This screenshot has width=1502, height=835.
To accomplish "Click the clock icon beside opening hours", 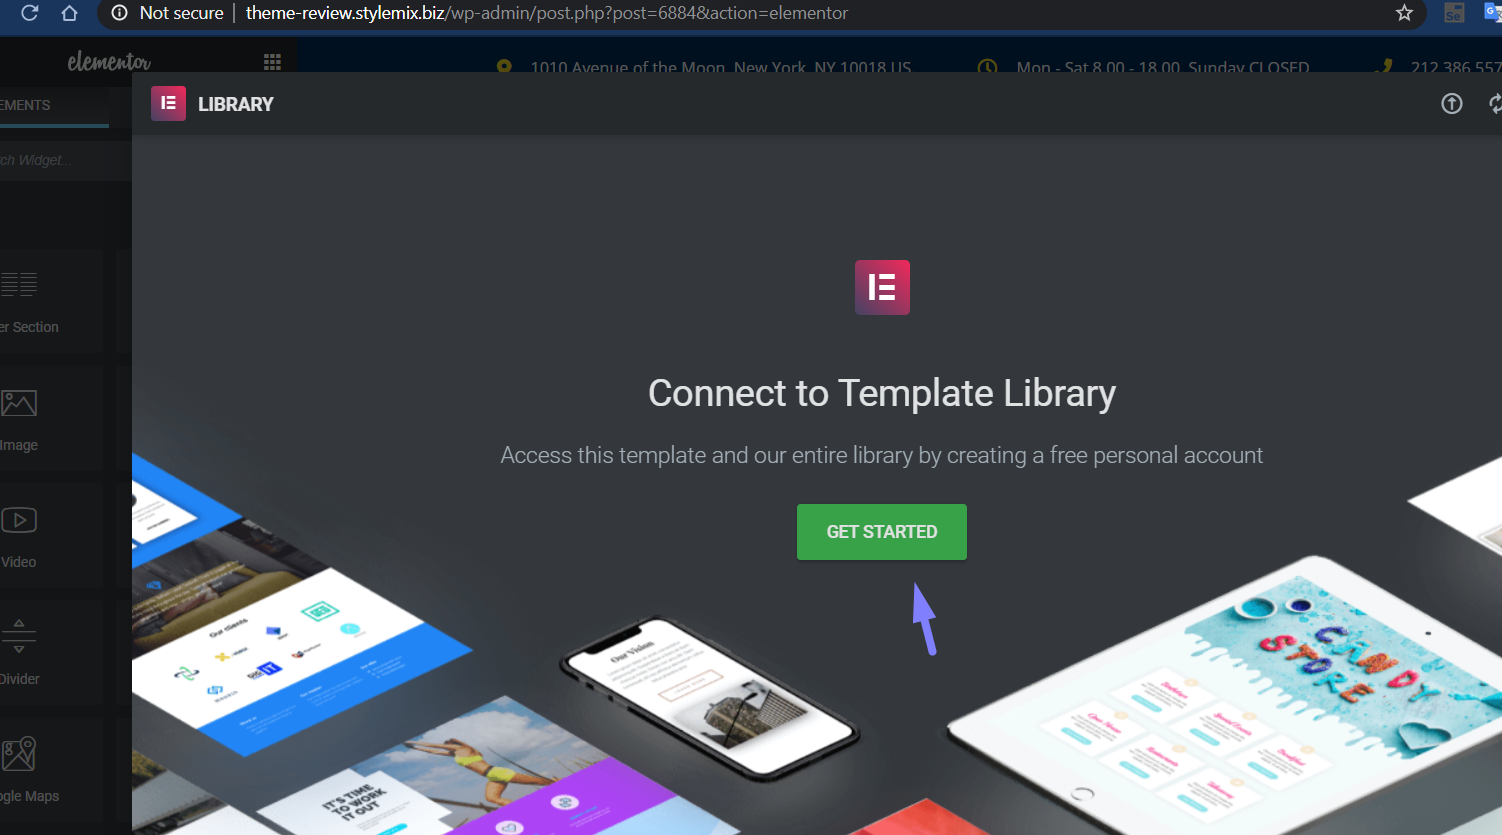I will click(987, 67).
